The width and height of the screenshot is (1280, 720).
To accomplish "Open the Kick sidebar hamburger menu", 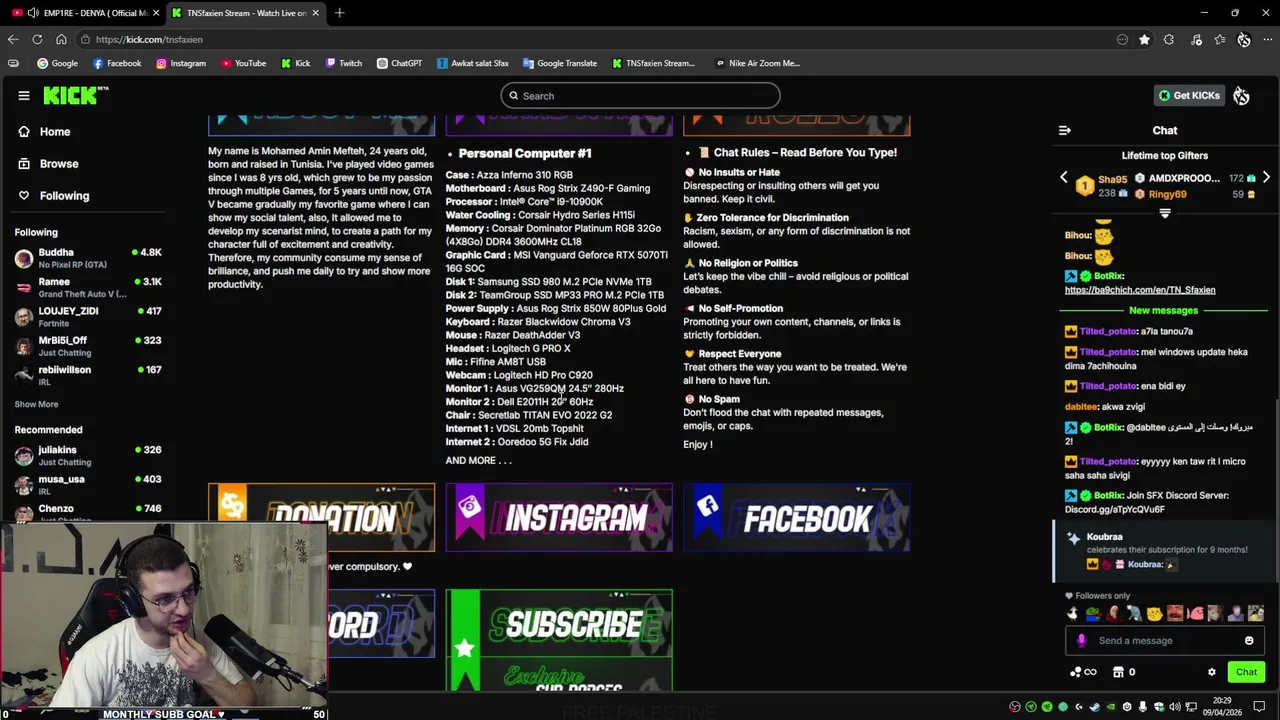I will [24, 96].
